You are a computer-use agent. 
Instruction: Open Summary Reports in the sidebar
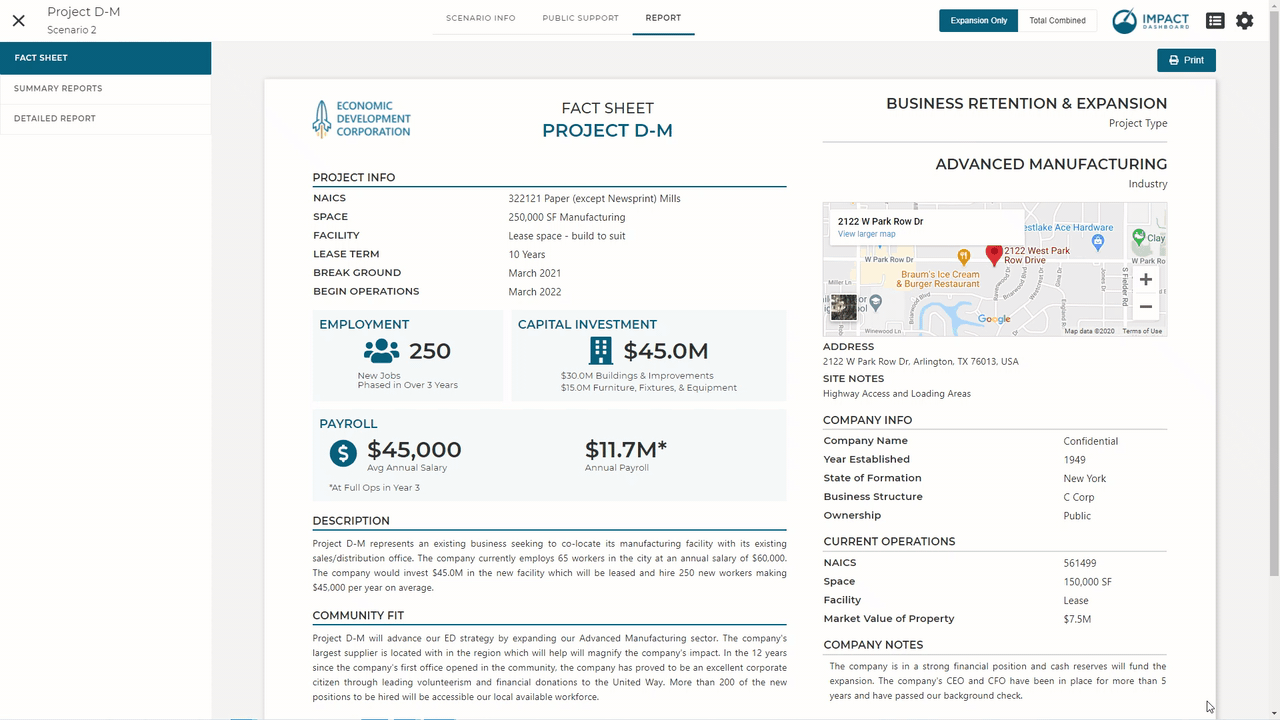pos(105,88)
